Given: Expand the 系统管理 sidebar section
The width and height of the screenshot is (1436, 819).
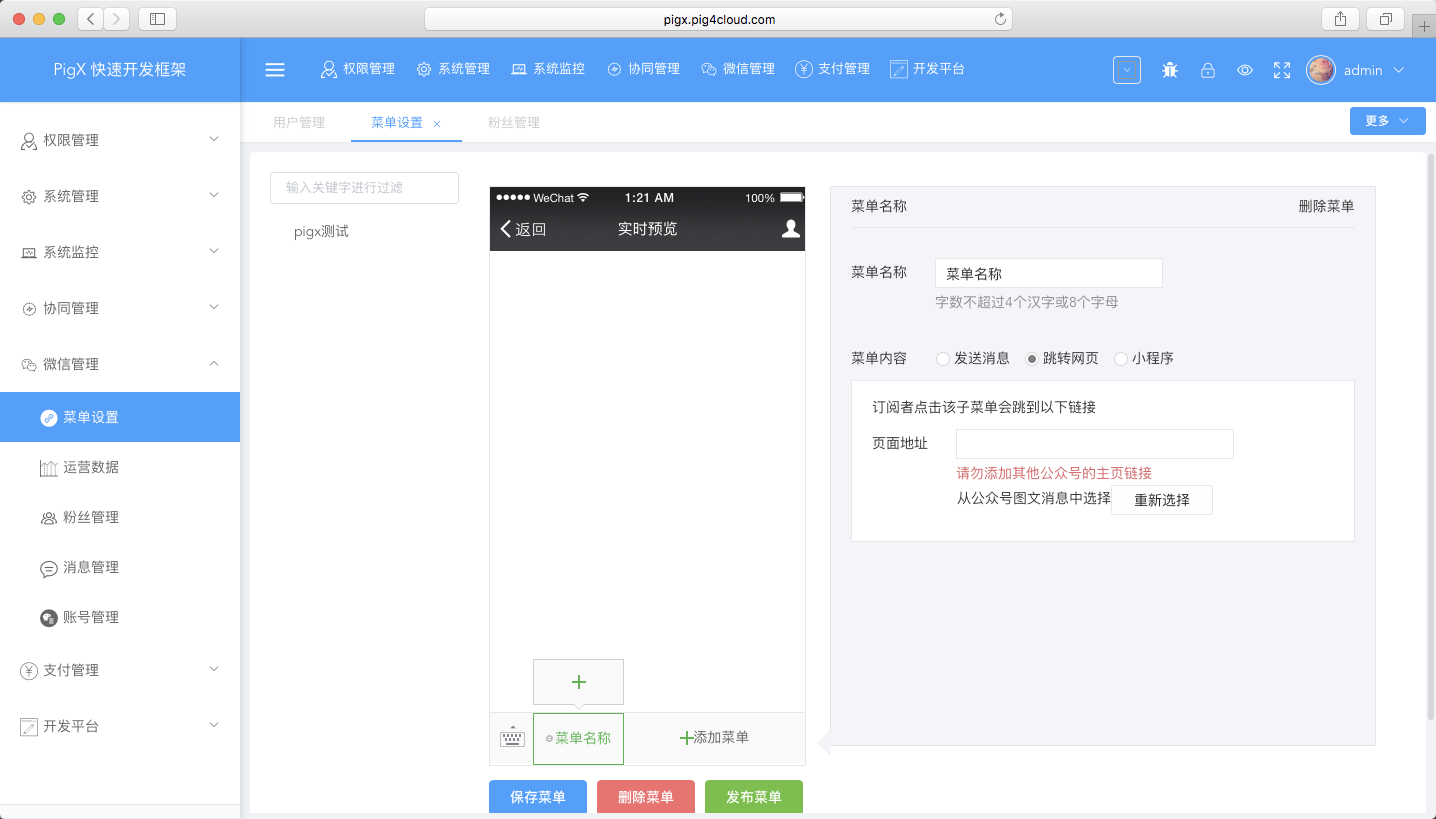Looking at the screenshot, I should coord(120,196).
